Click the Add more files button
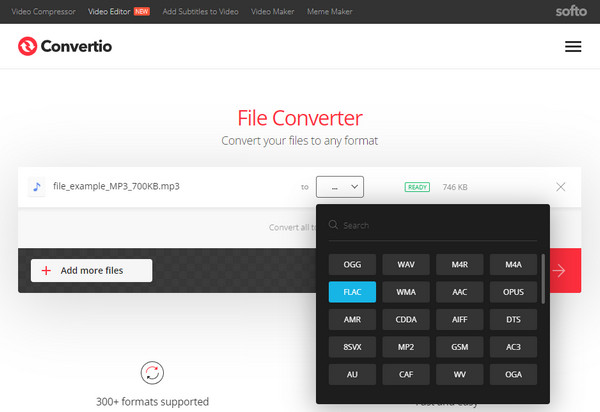600x412 pixels. (x=91, y=270)
